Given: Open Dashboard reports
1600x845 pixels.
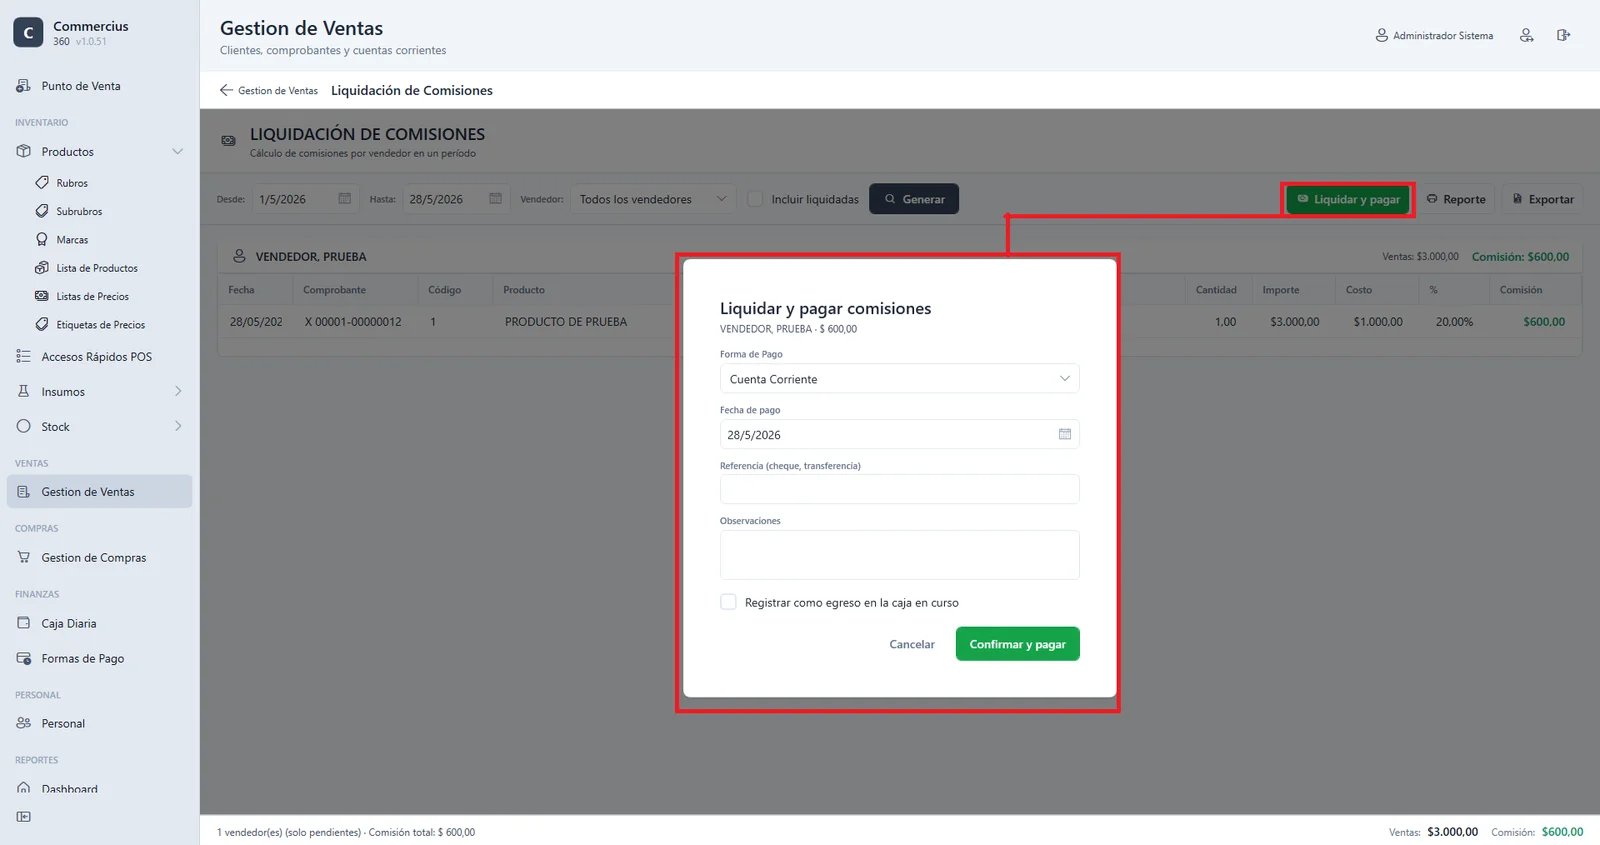Looking at the screenshot, I should point(69,789).
